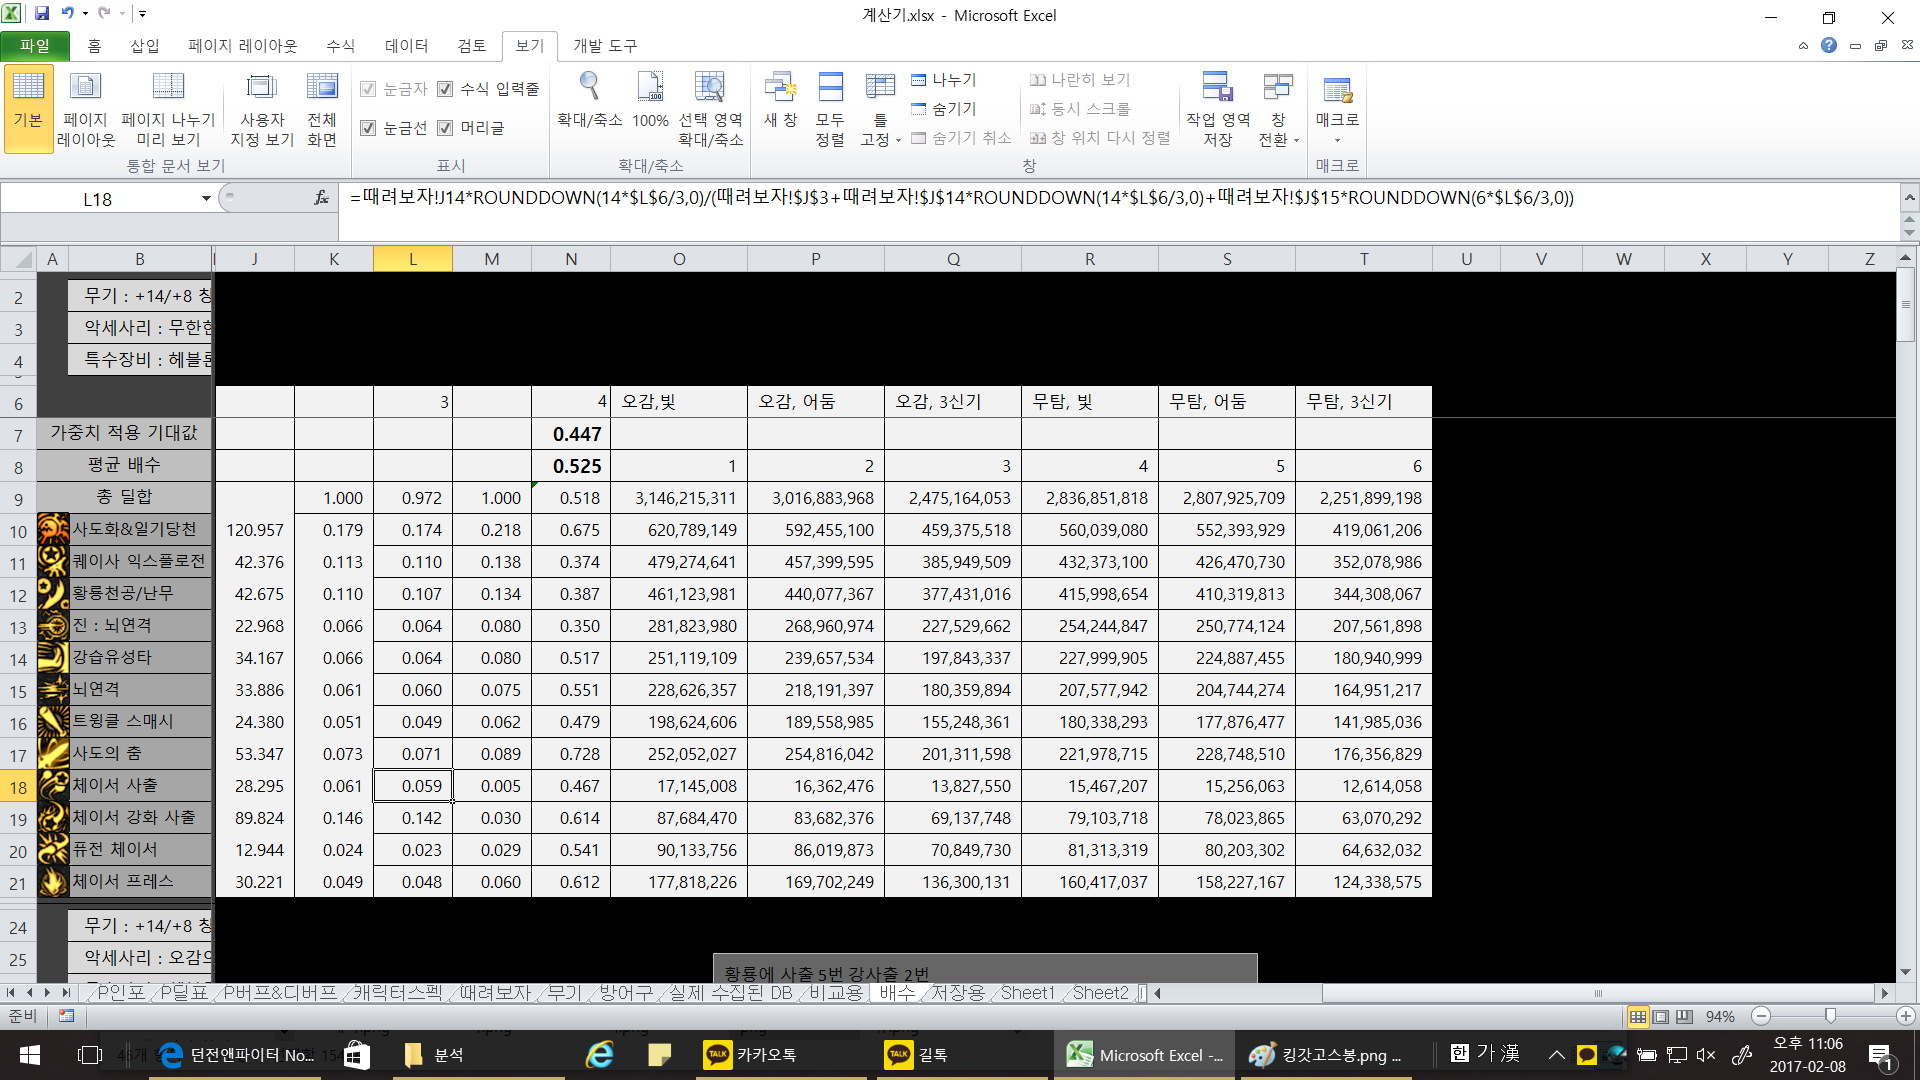The image size is (1920, 1080).
Task: Click Save Workspace icon
Action: (1217, 88)
